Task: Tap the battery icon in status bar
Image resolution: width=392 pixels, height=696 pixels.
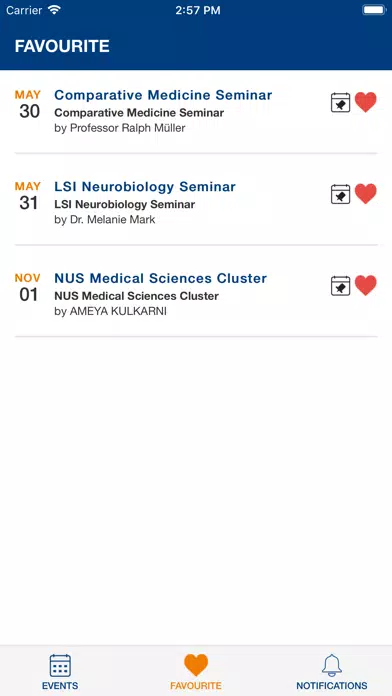Action: point(374,10)
